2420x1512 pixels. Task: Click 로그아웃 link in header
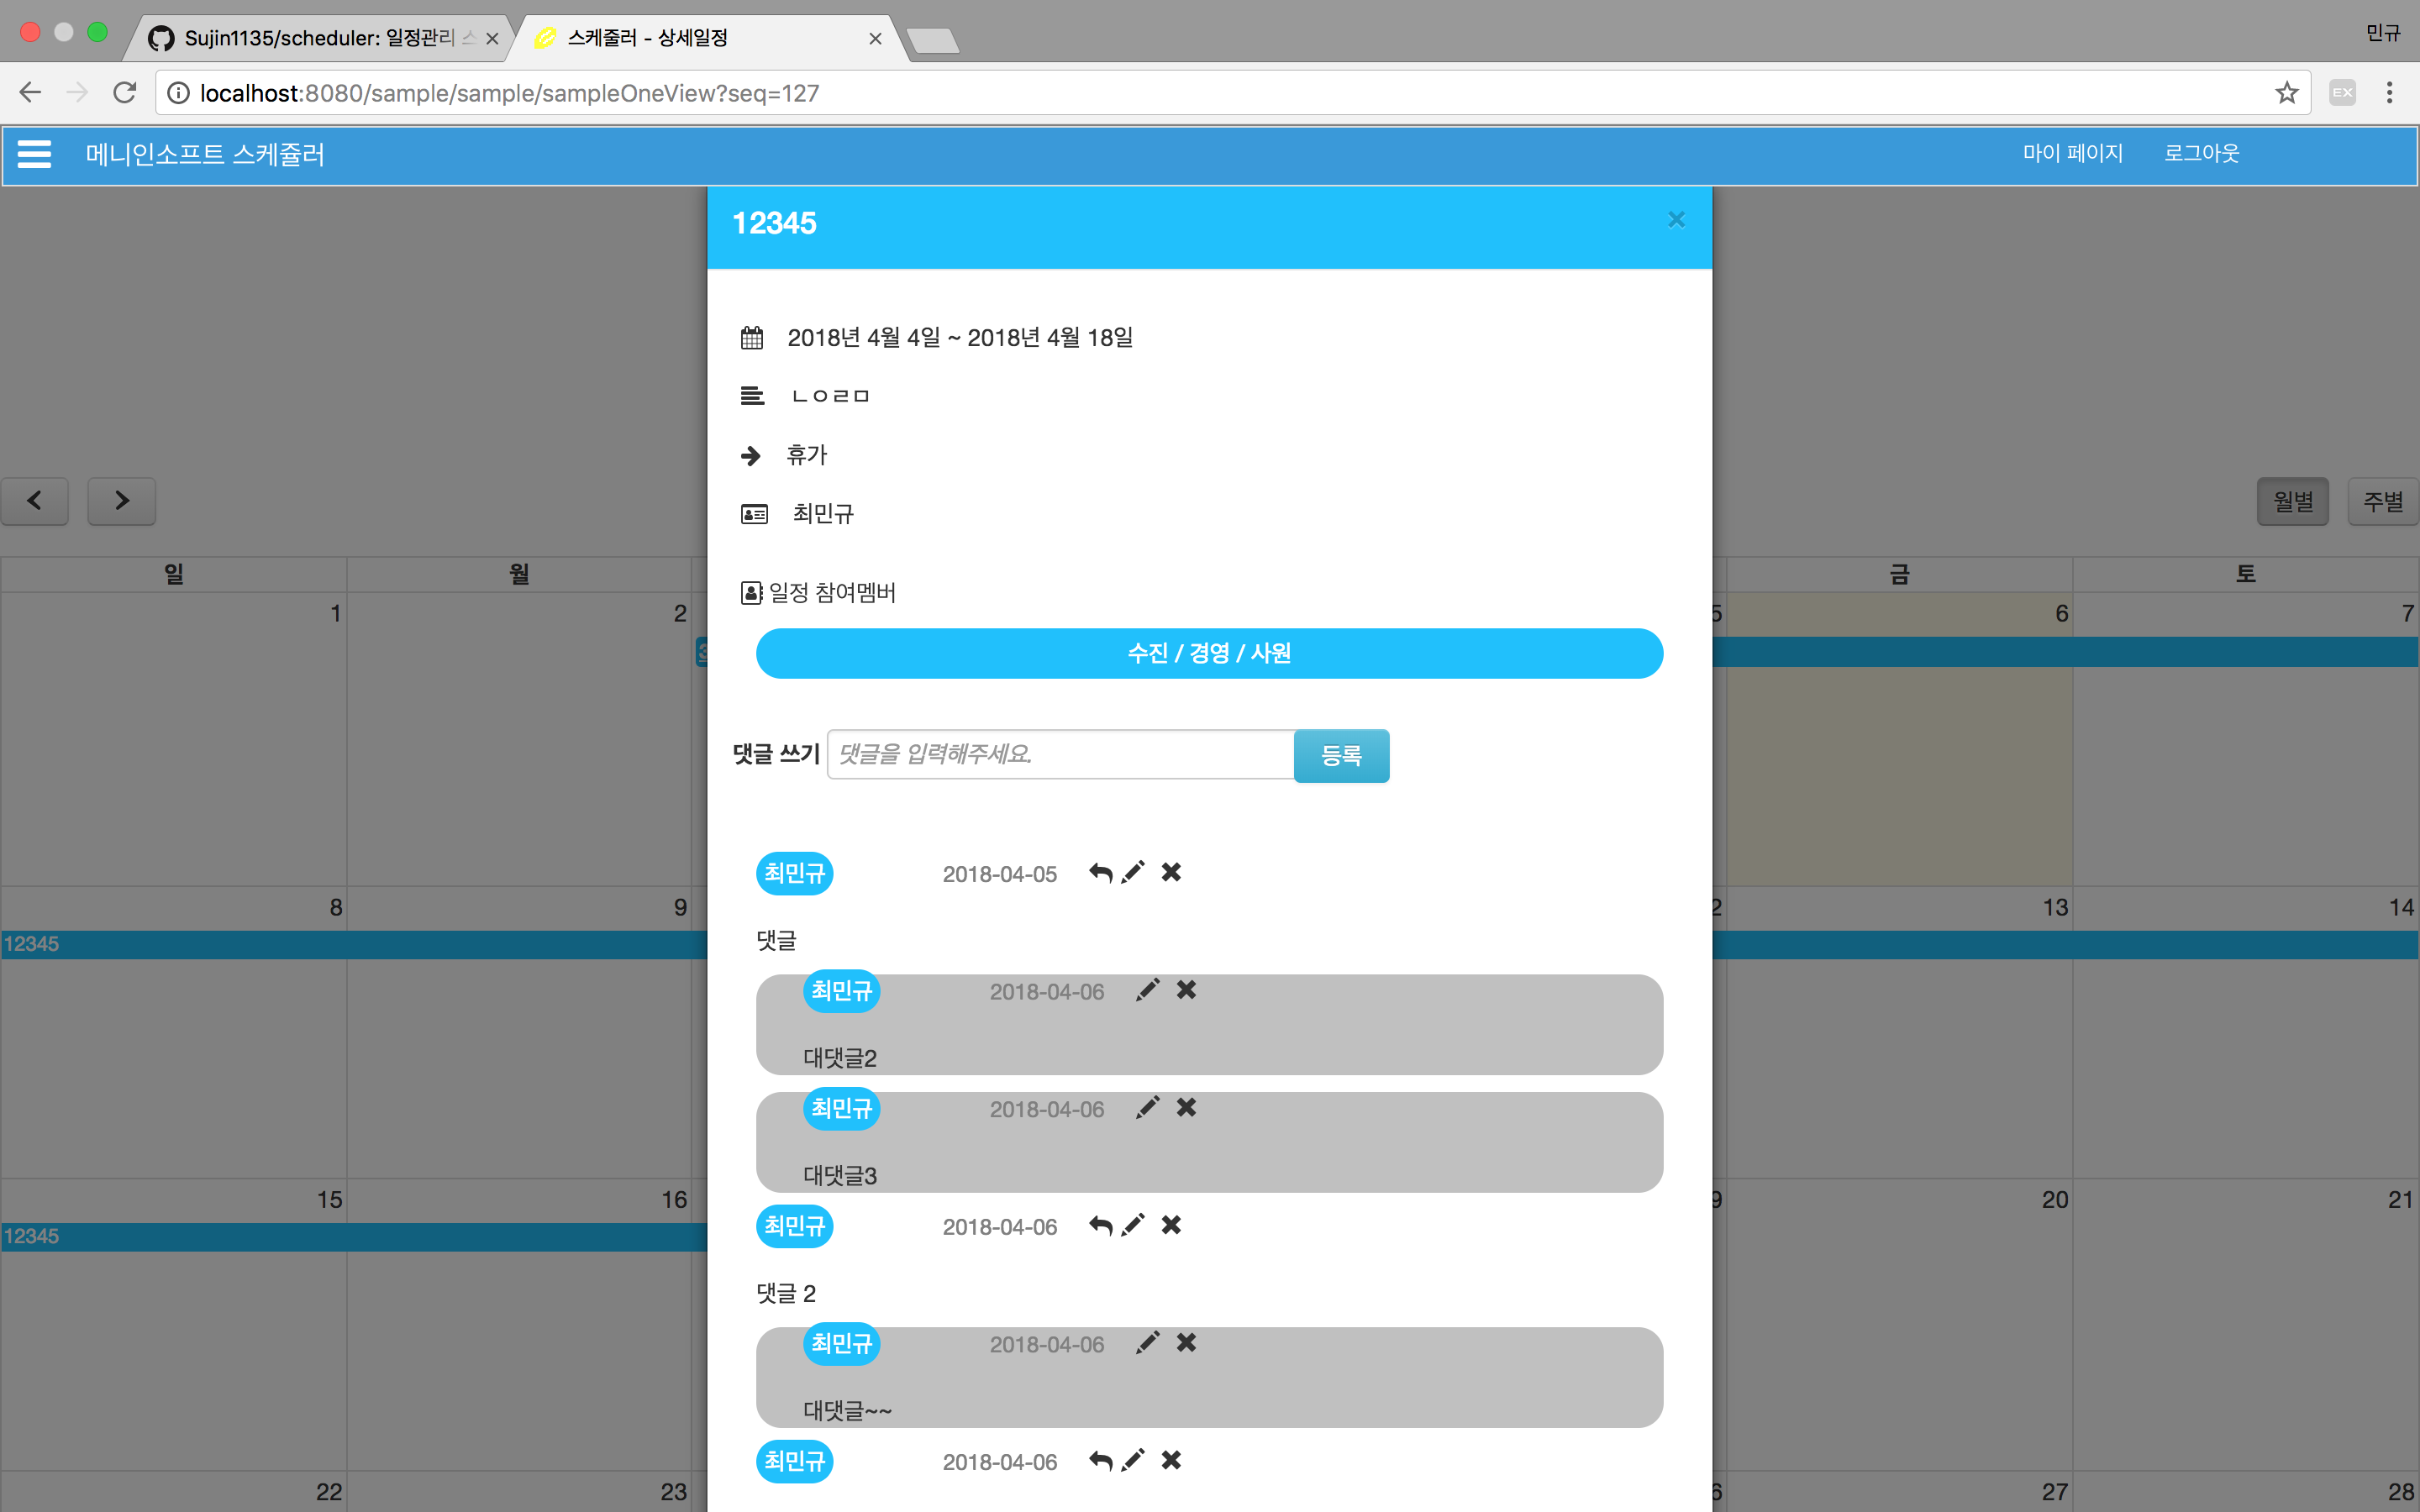(x=2201, y=153)
